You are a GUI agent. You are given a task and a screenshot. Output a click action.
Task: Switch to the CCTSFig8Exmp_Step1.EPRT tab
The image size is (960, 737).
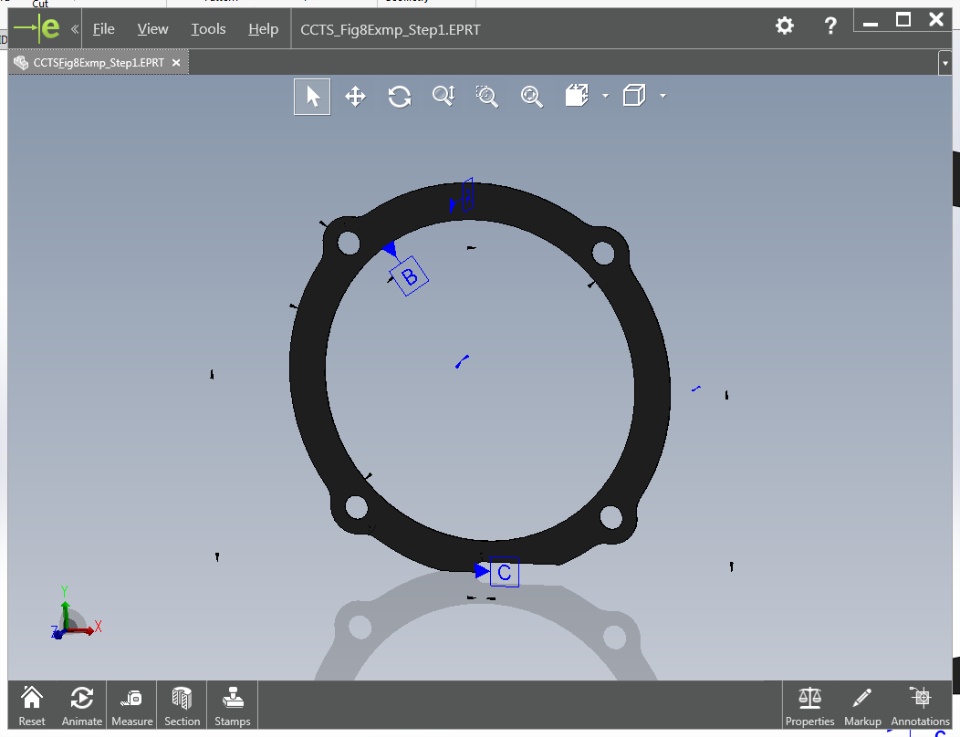[x=99, y=62]
